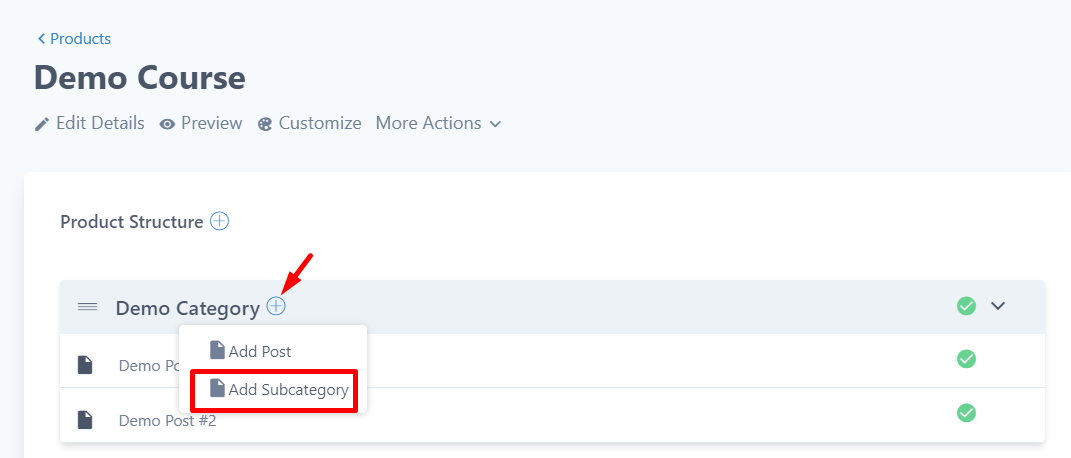Open the Customize link

pos(319,123)
